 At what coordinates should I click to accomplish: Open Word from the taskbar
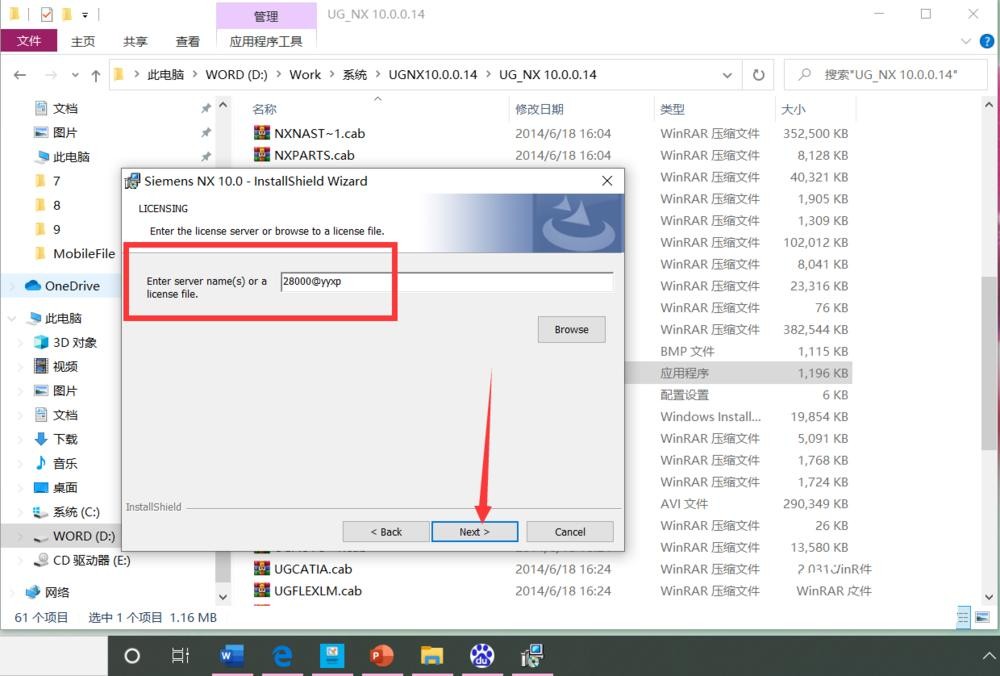coord(231,656)
